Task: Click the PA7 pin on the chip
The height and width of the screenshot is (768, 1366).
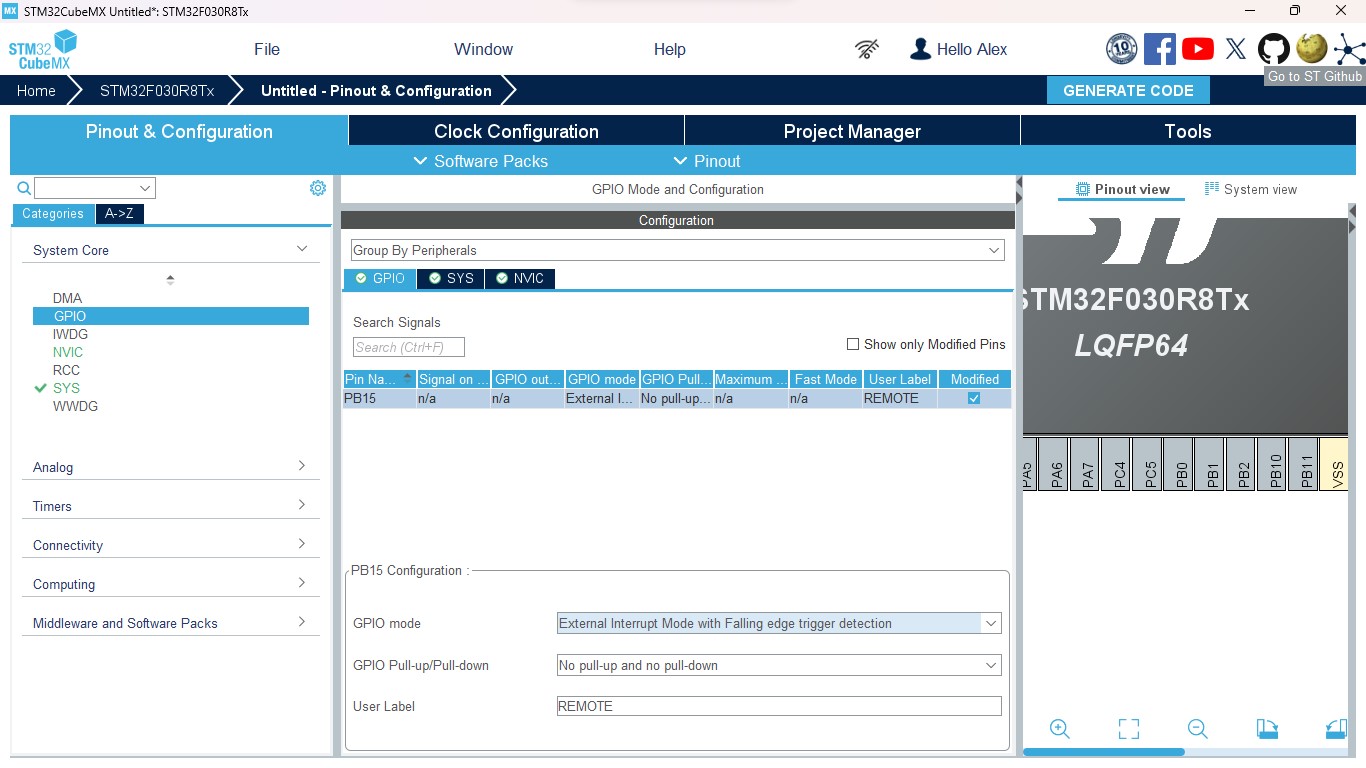Action: [x=1087, y=464]
